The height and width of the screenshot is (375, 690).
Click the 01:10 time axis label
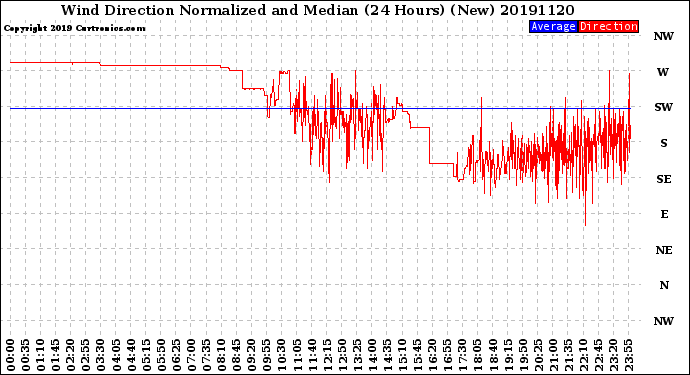(40, 355)
